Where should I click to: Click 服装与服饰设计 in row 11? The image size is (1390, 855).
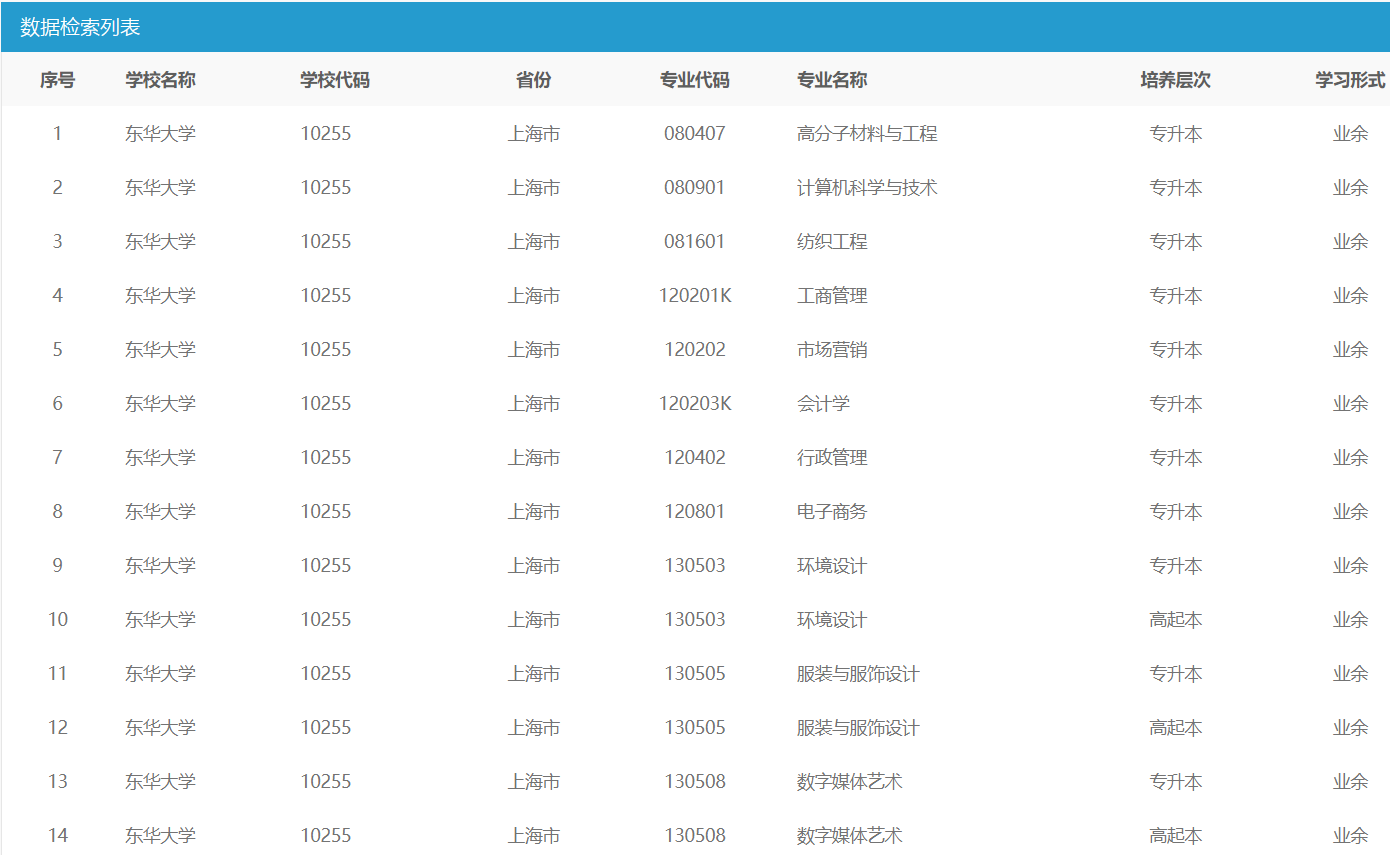point(858,674)
